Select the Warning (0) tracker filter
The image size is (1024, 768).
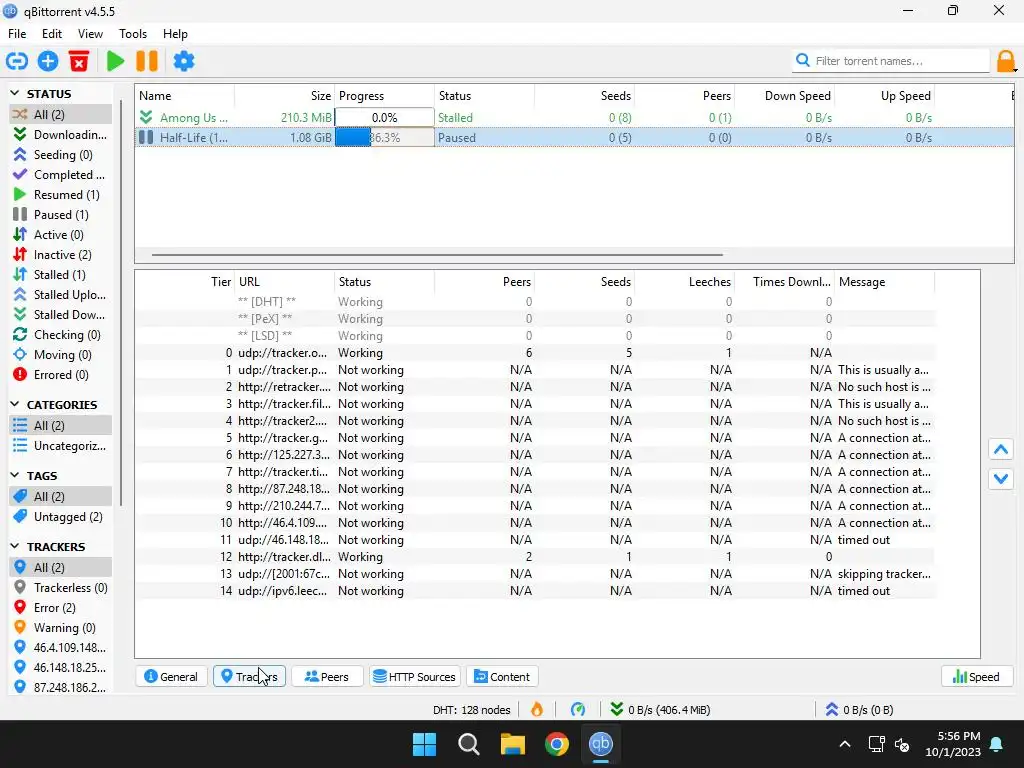[61, 628]
